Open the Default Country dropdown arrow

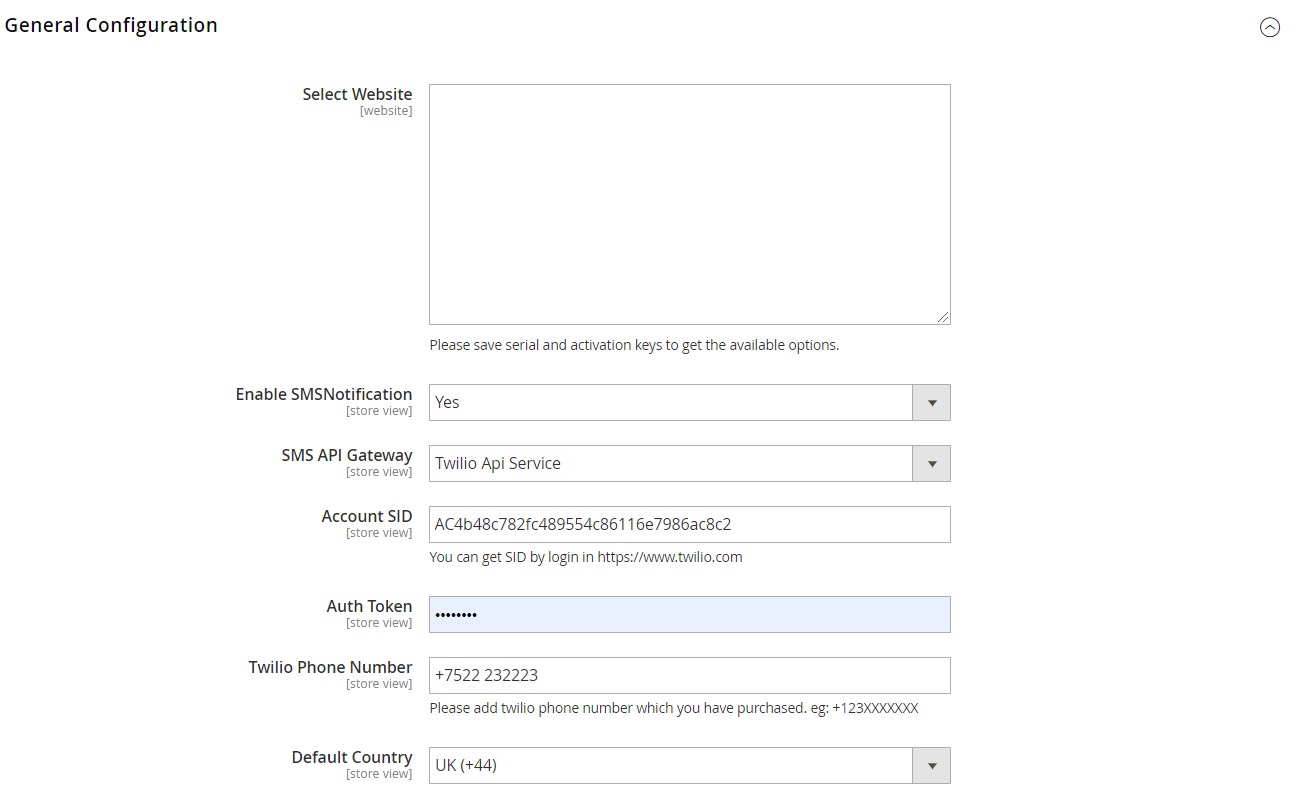point(931,766)
